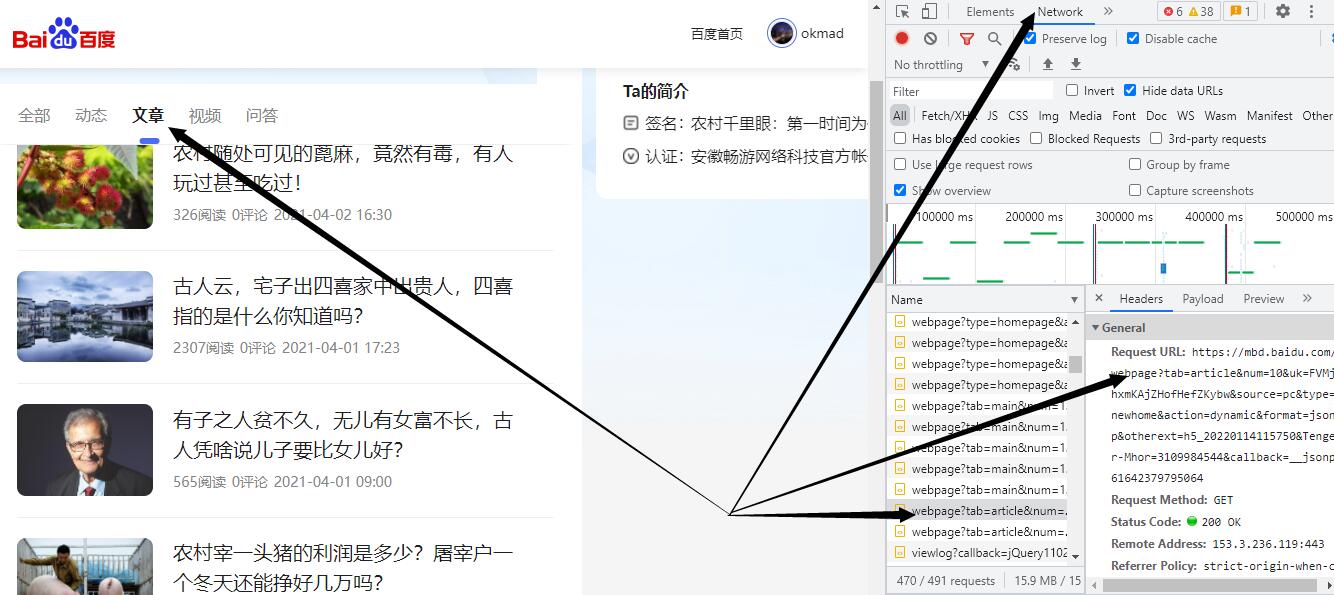Open article 有子之人贫不久

[343, 435]
